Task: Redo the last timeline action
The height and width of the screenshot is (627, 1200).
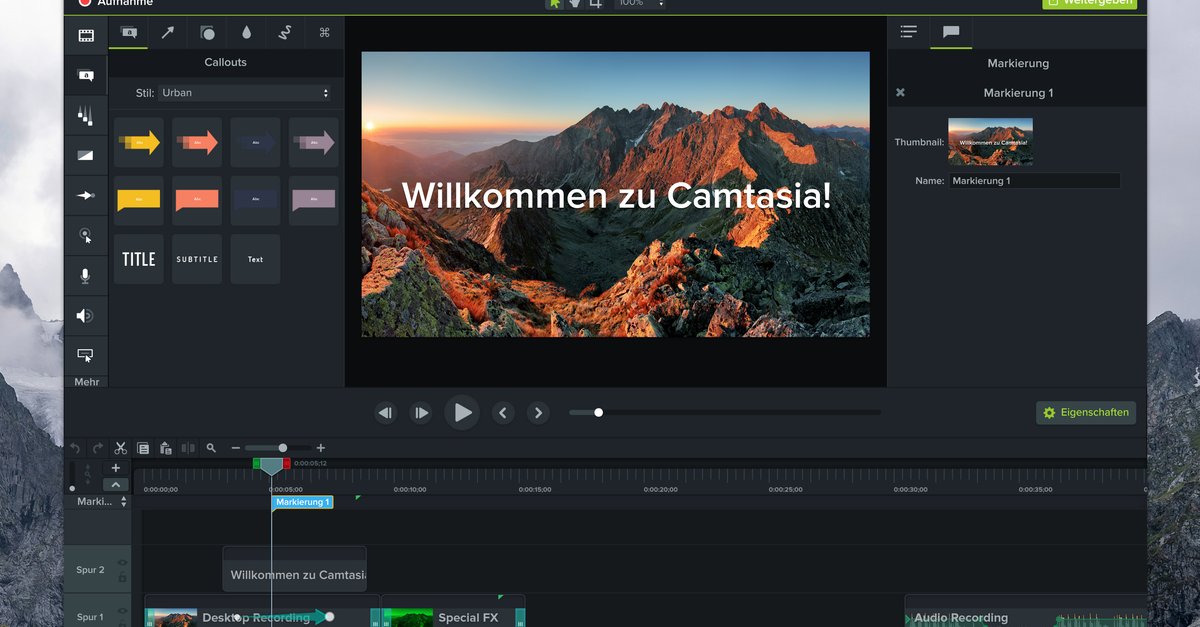Action: [97, 448]
